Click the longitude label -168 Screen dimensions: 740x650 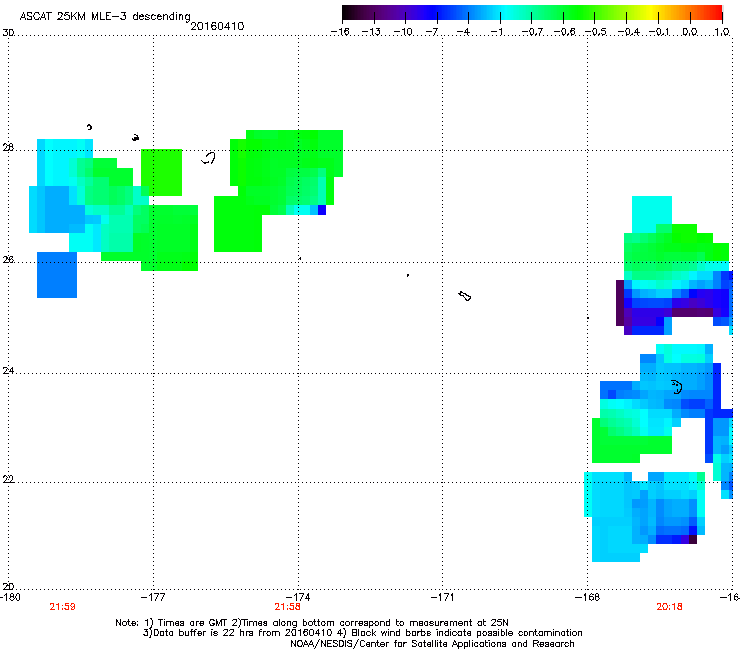587,597
